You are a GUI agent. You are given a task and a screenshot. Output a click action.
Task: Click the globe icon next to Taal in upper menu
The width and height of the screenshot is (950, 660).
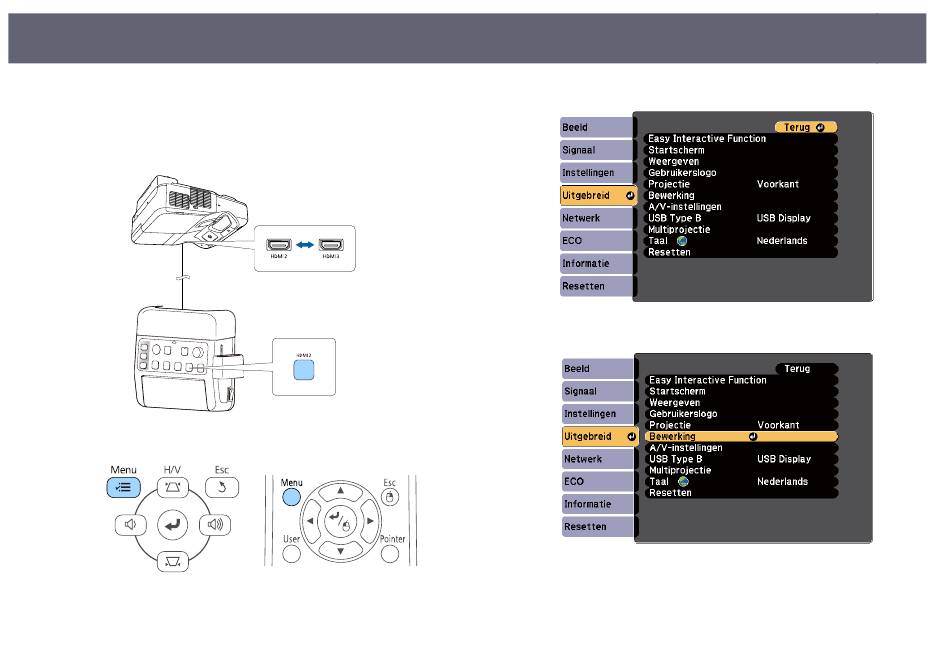682,241
